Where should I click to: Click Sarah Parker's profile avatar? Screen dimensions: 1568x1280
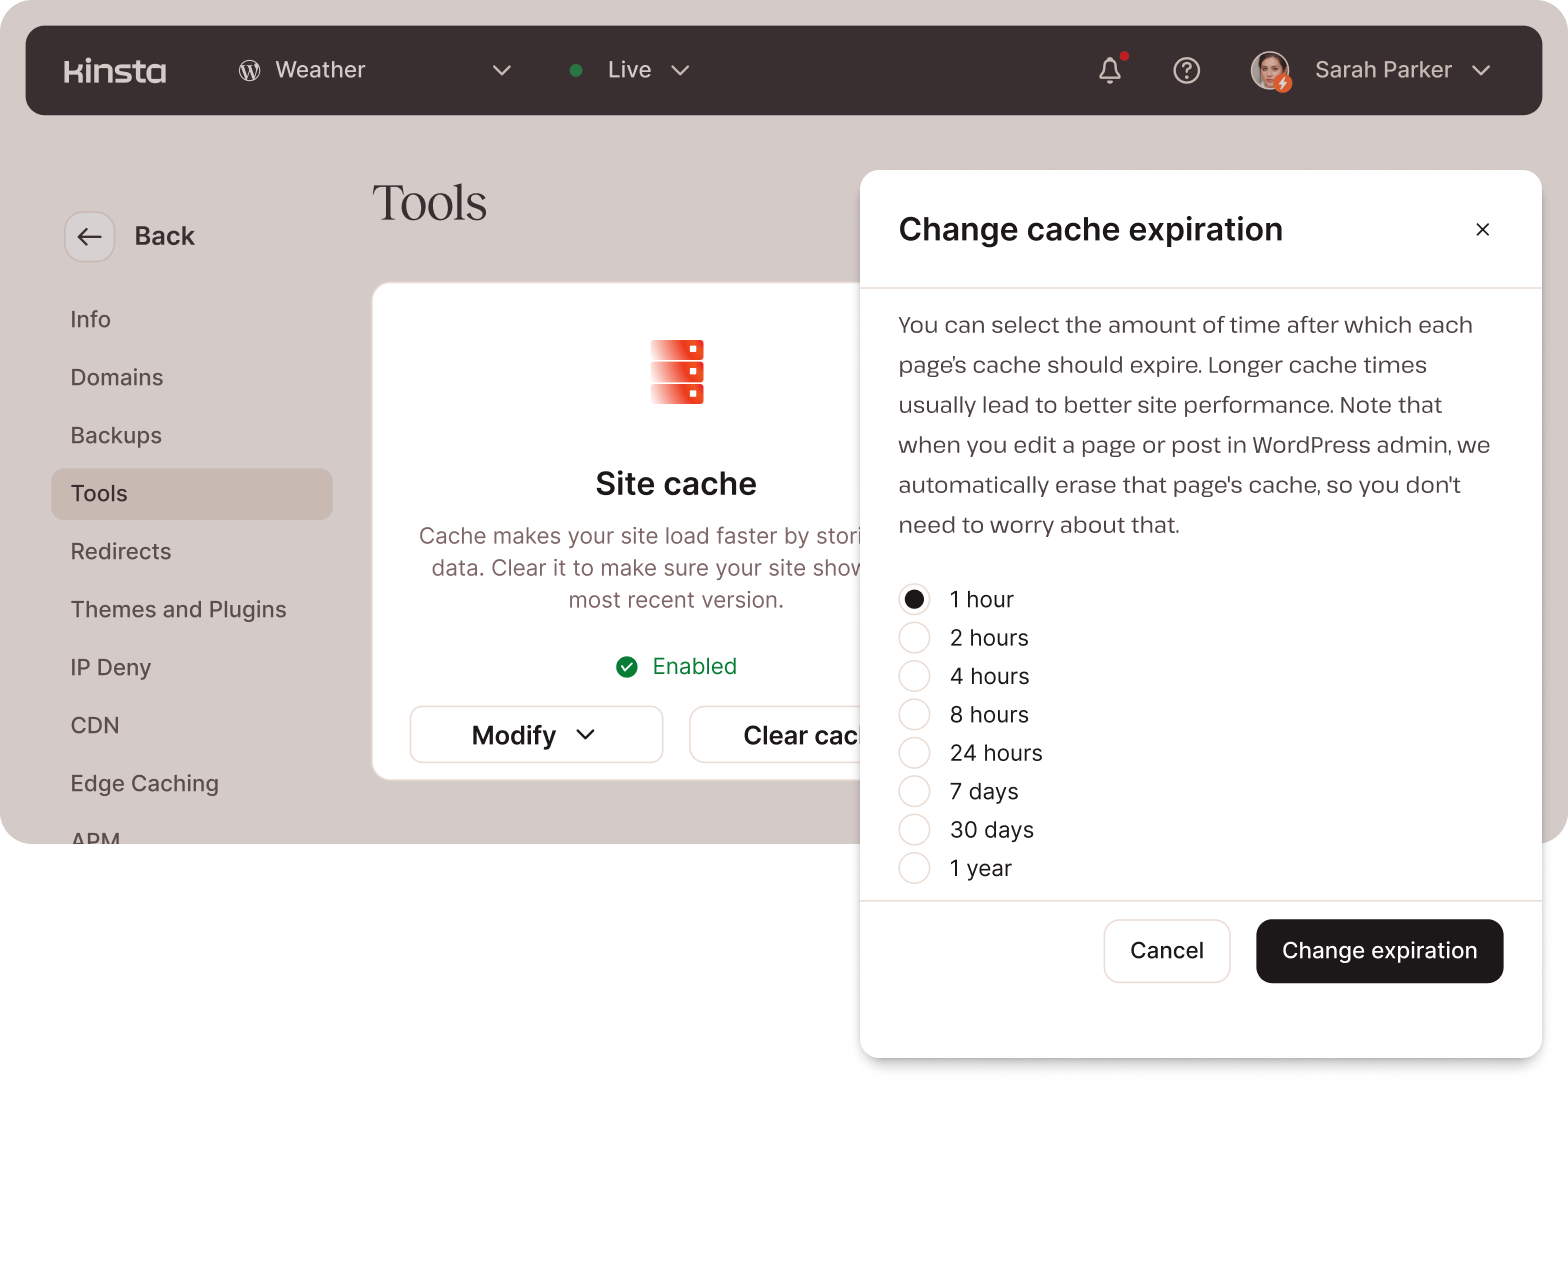point(1270,70)
